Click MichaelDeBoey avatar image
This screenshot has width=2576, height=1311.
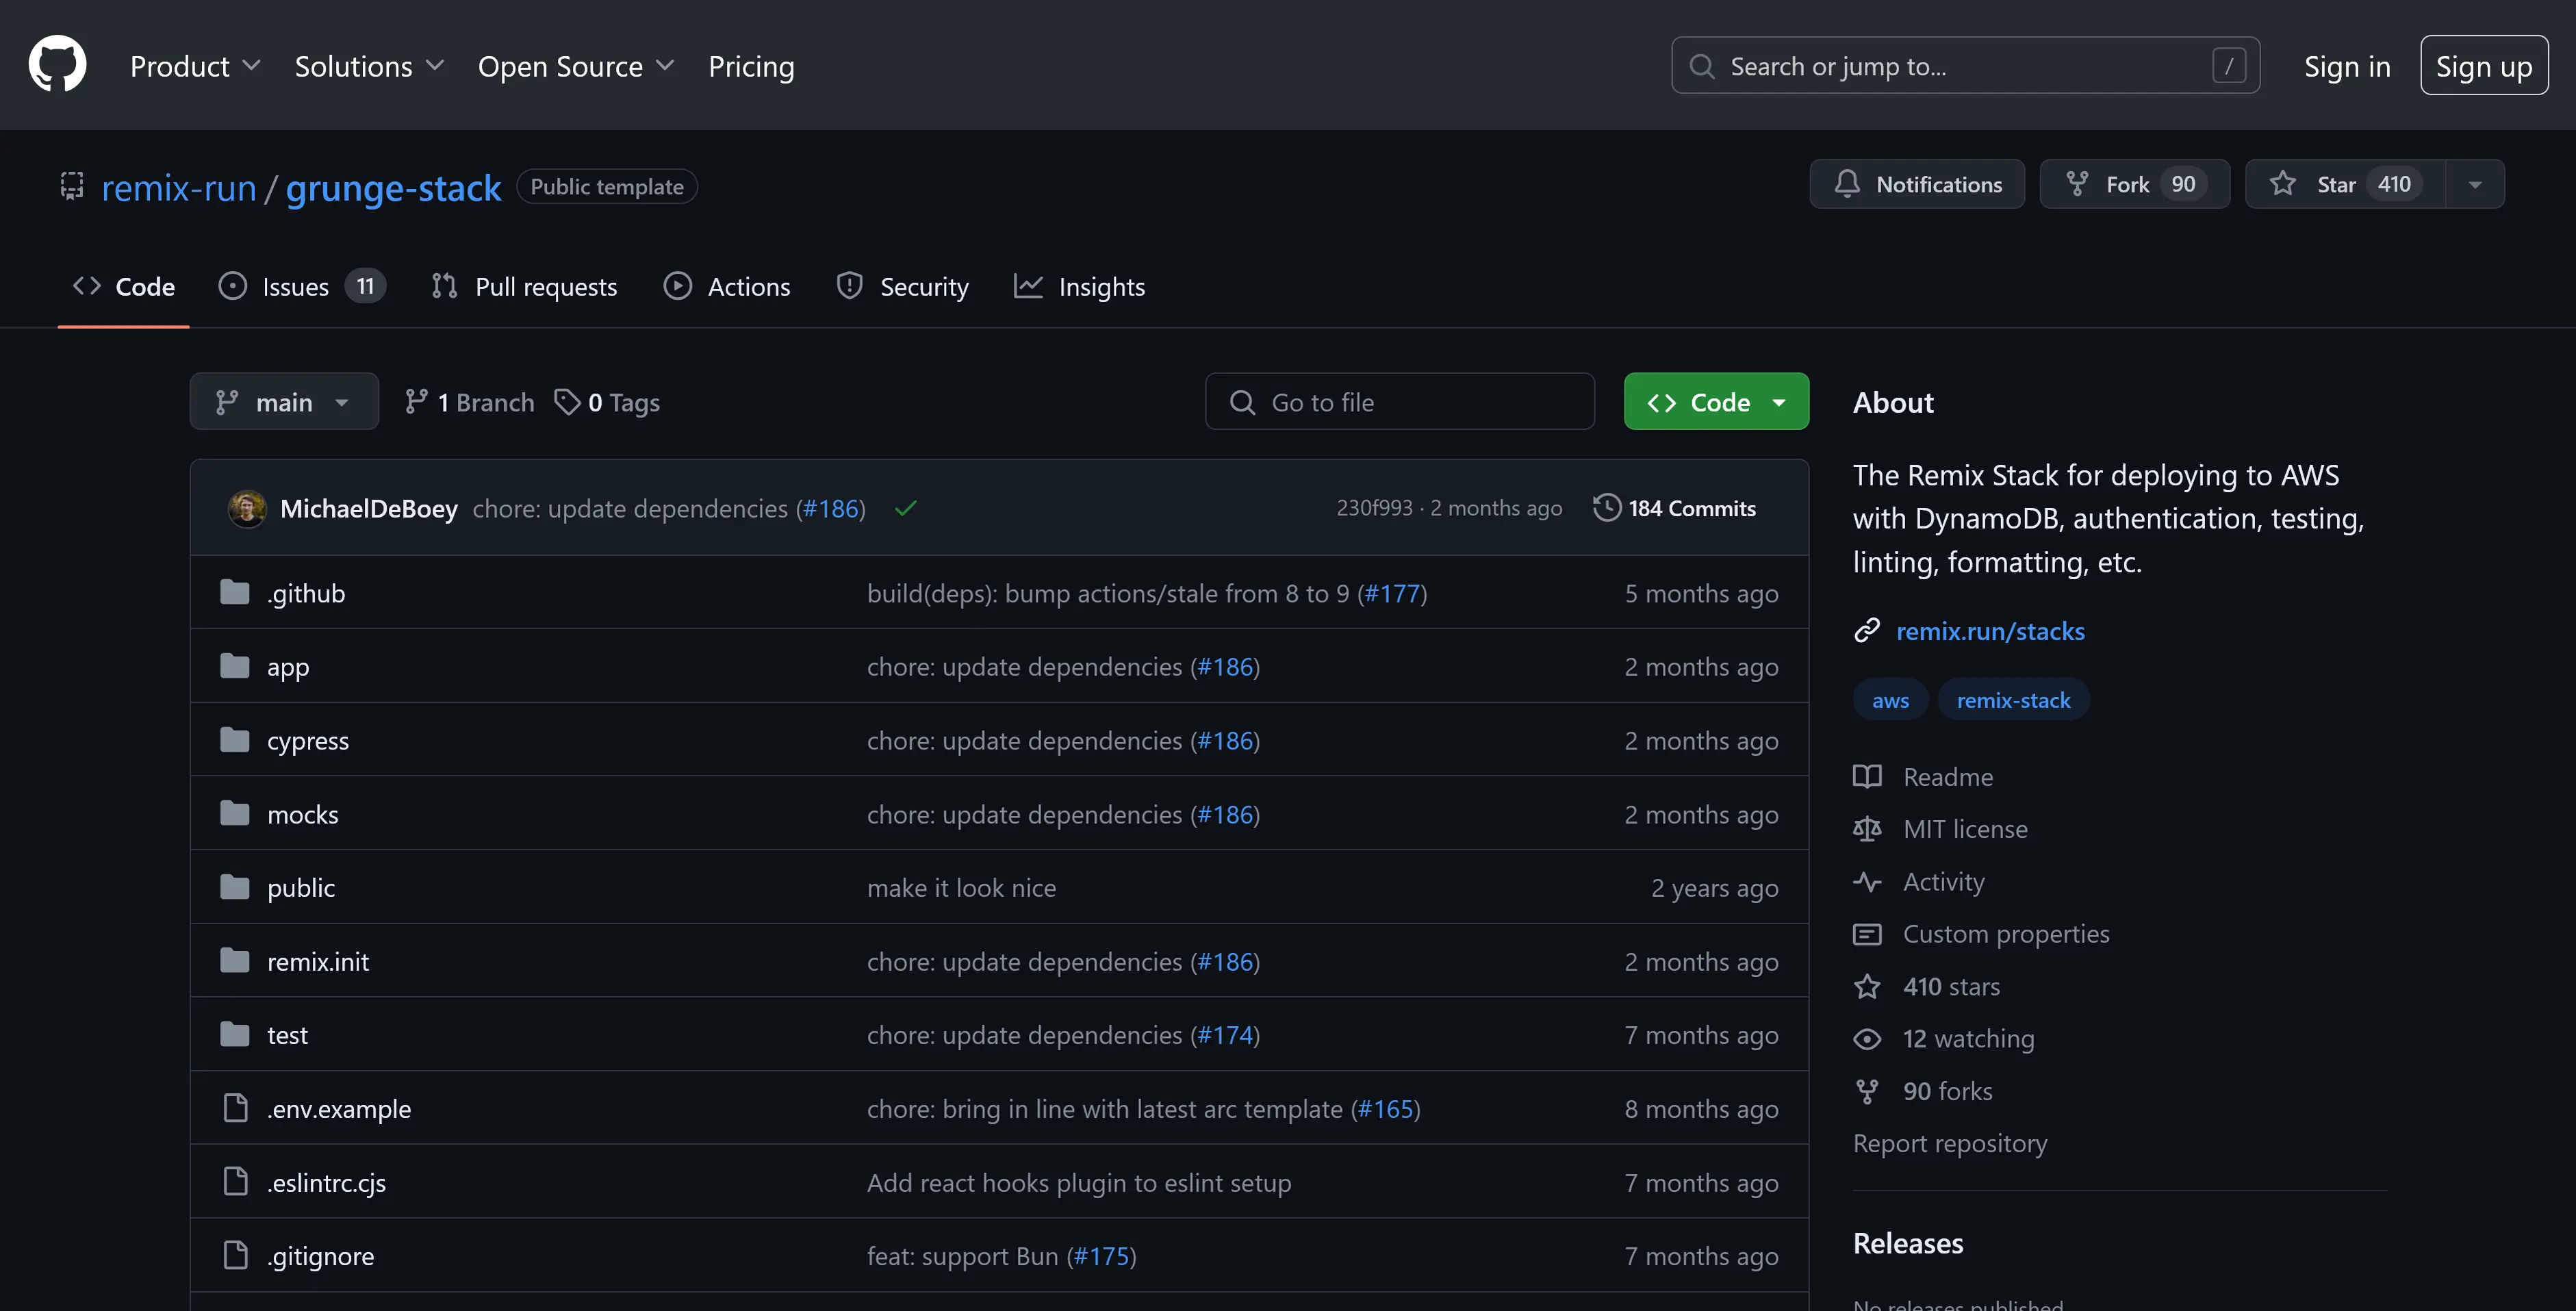[247, 508]
